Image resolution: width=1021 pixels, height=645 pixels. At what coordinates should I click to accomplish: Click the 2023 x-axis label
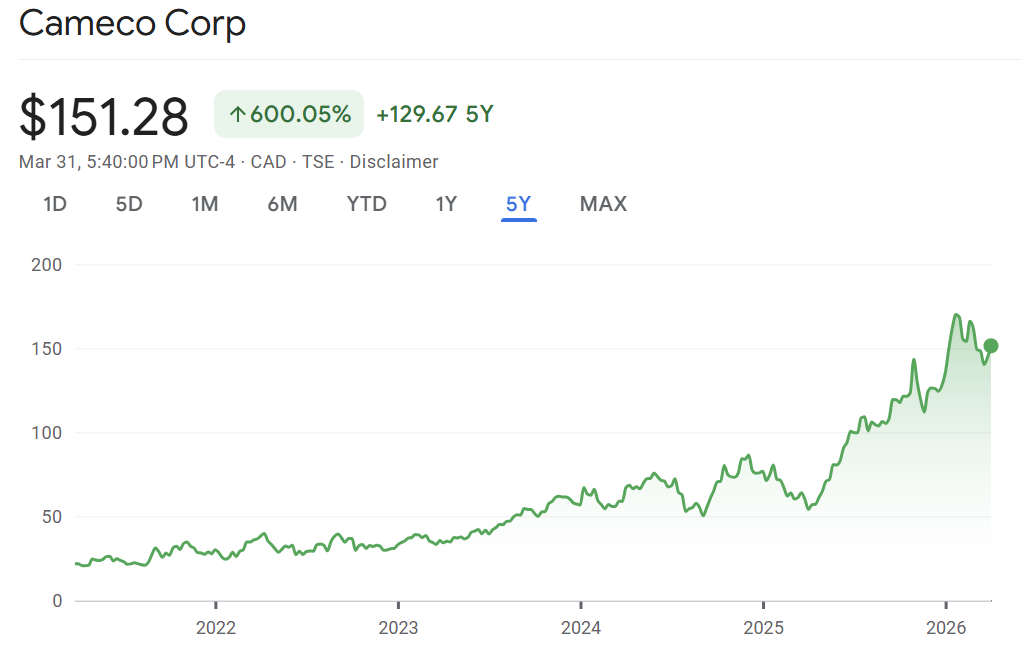[x=398, y=627]
